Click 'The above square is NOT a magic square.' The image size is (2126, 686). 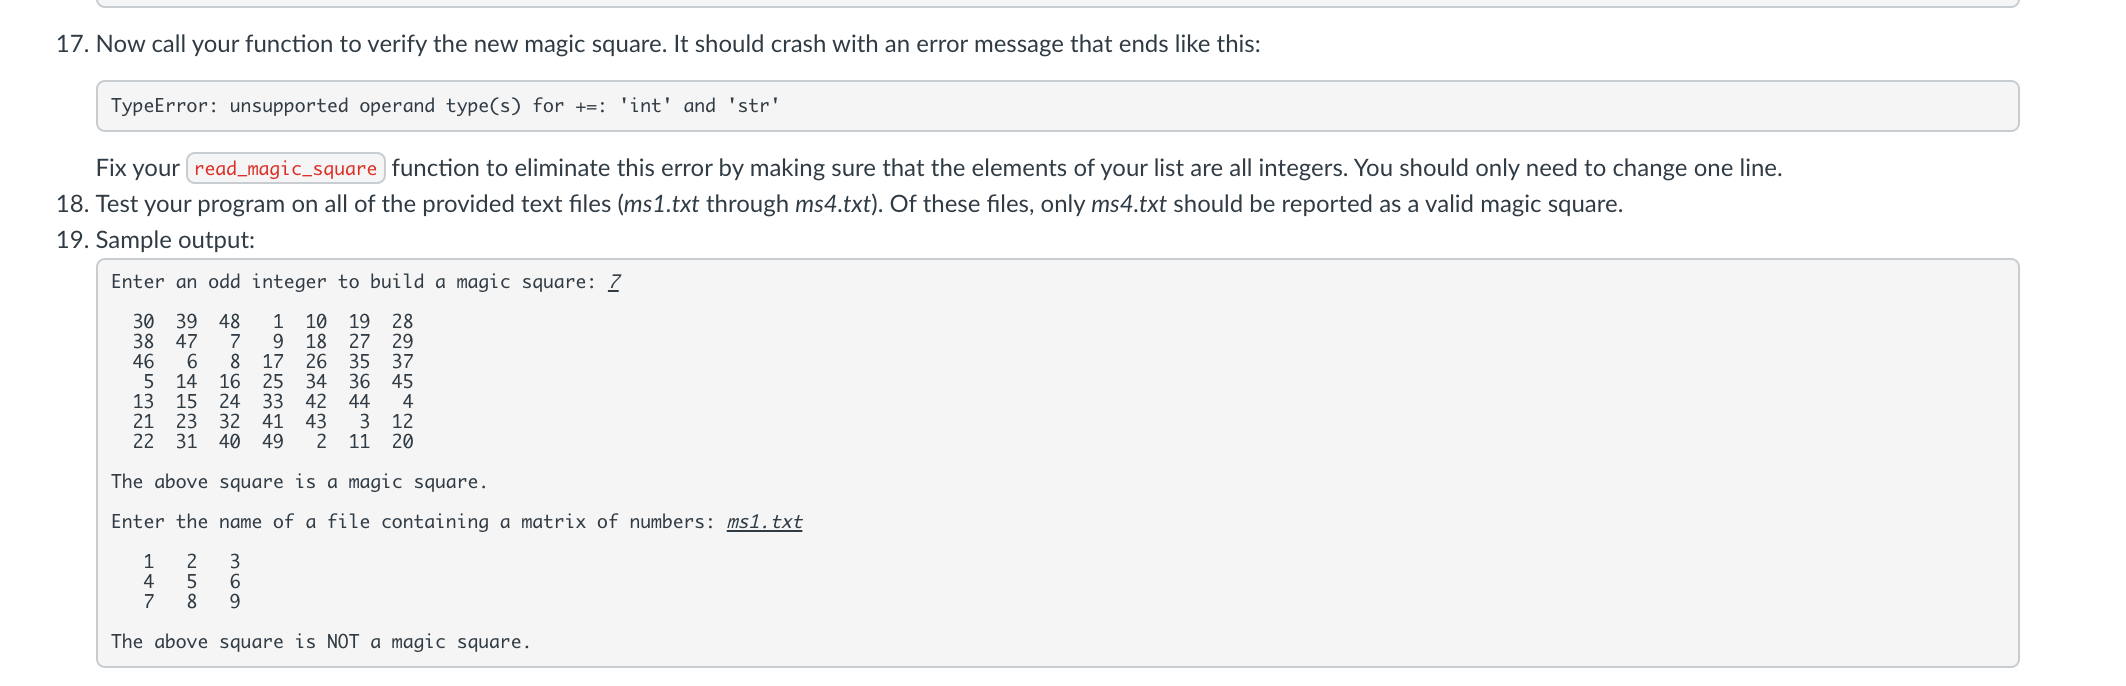pyautogui.click(x=320, y=642)
